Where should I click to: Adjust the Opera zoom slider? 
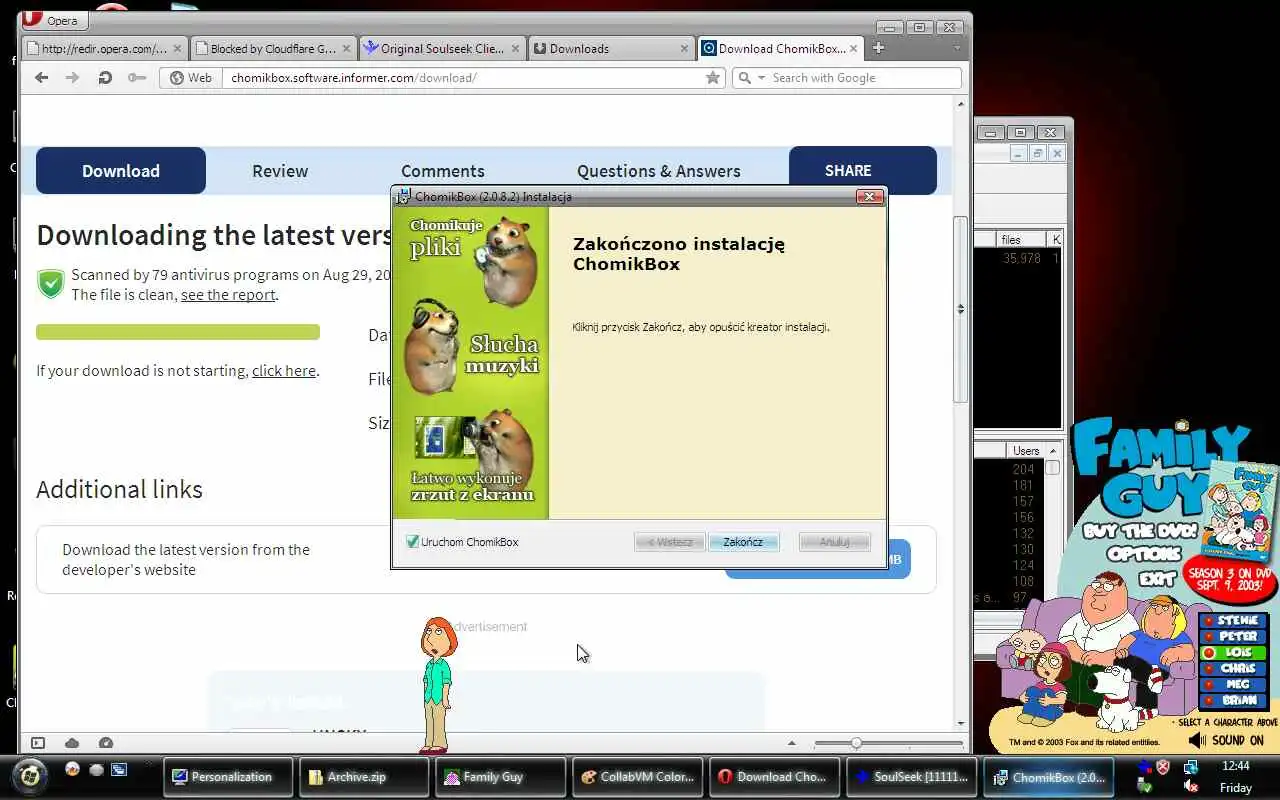tap(887, 743)
